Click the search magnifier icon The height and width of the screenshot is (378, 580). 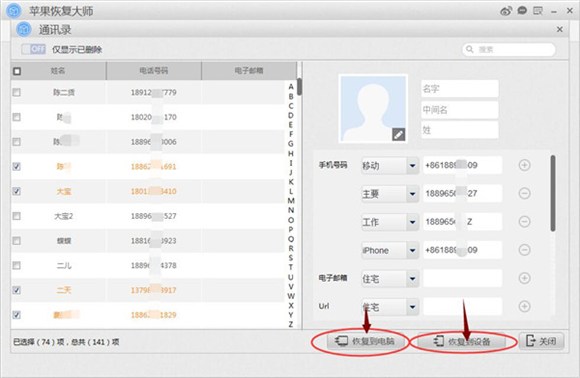click(x=470, y=49)
